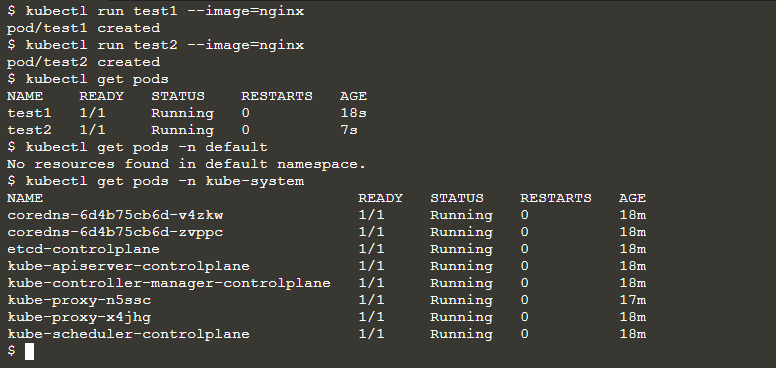
Task: Click the coredns-6d4b75cb6d-v4zkw pod name
Action: (x=115, y=215)
